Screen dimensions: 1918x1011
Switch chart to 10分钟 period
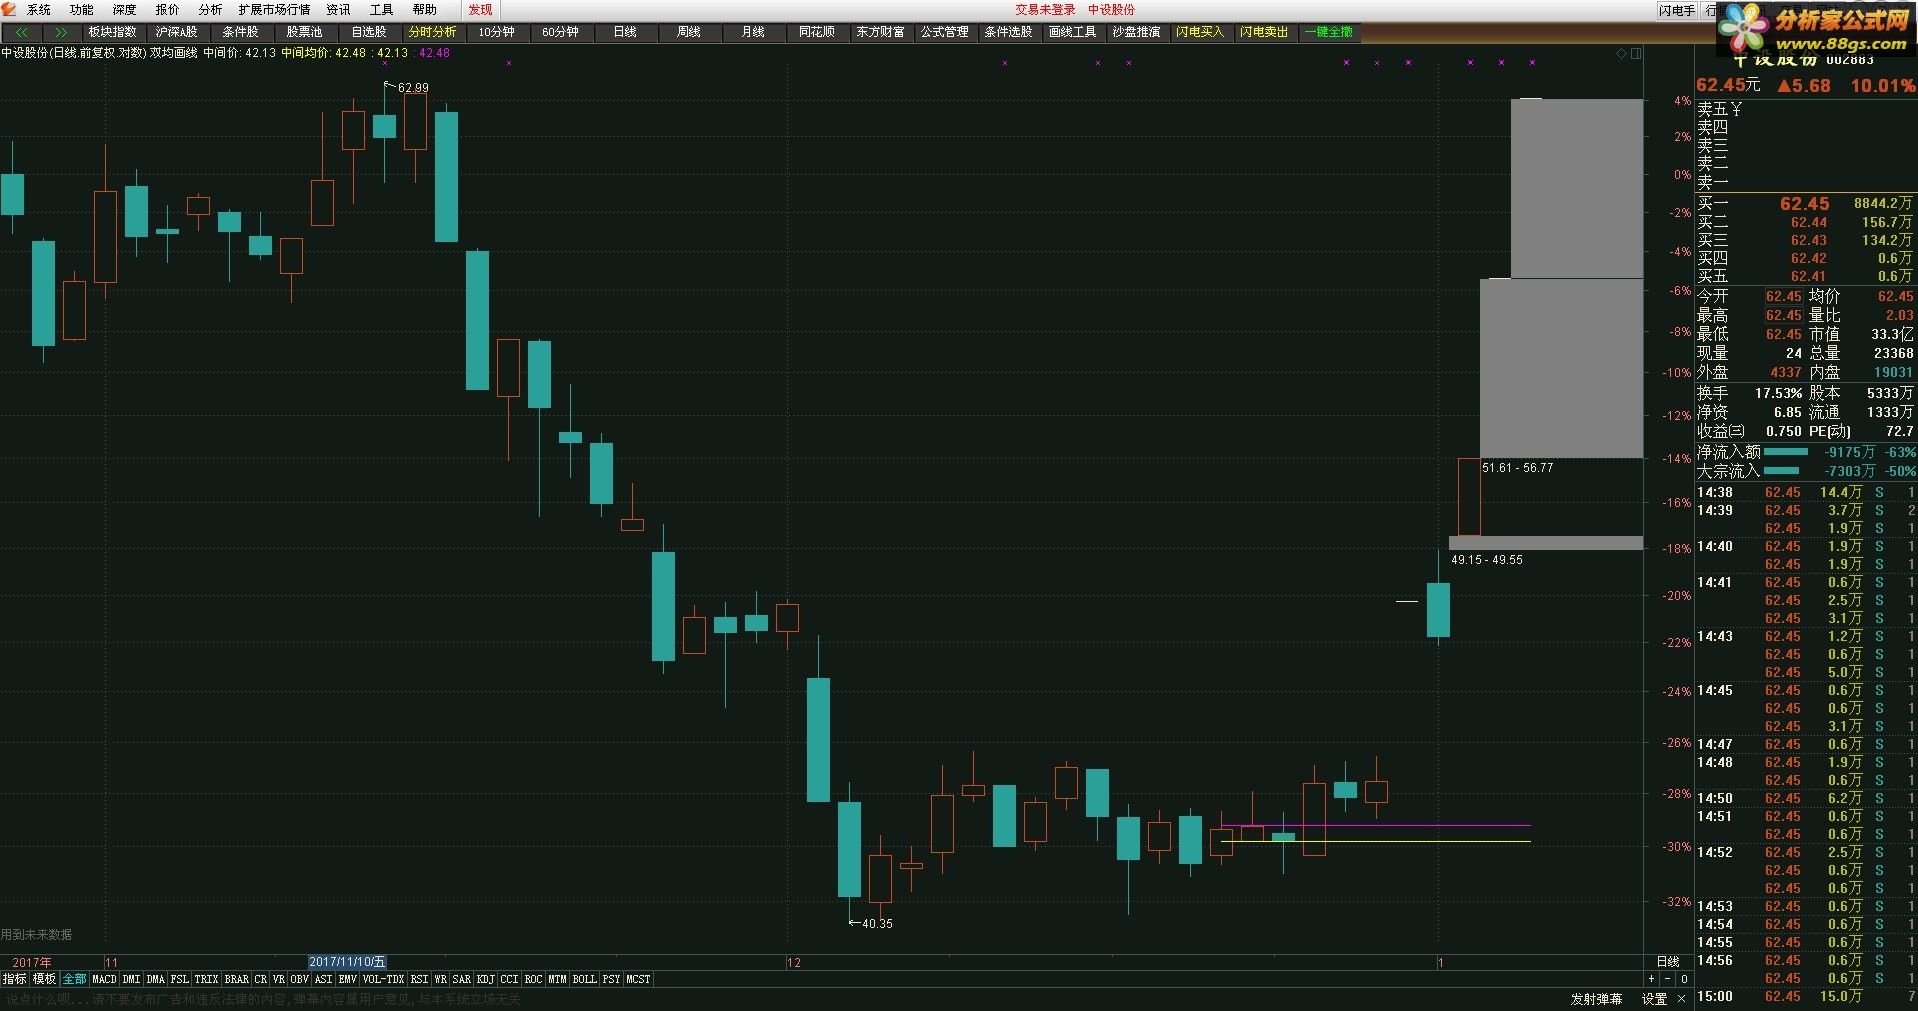496,32
